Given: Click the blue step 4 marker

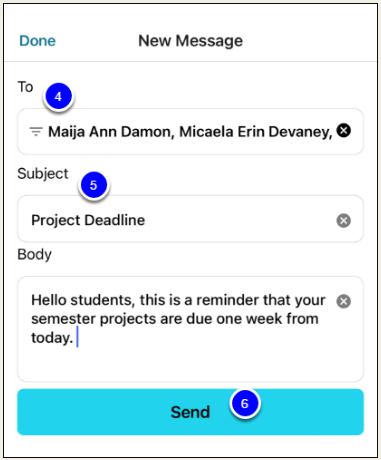Looking at the screenshot, I should (58, 96).
